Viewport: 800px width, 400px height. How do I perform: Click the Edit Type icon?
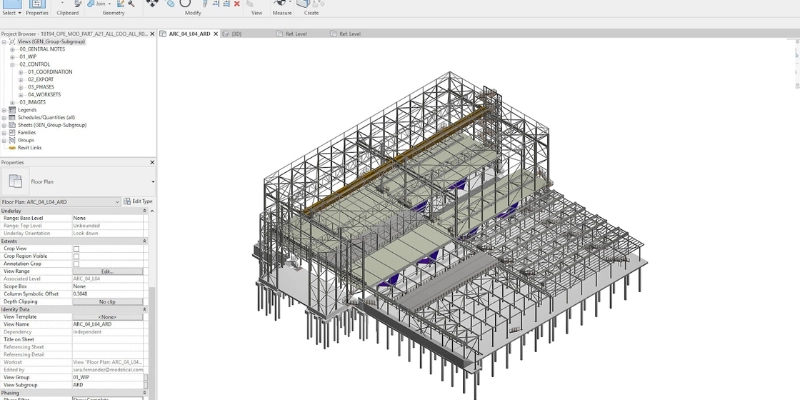point(127,202)
